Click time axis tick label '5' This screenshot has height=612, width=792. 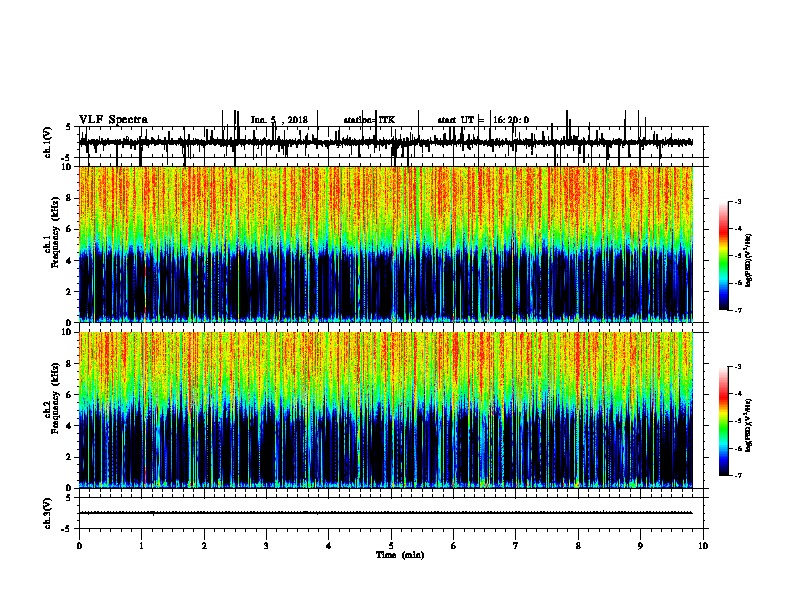click(391, 546)
